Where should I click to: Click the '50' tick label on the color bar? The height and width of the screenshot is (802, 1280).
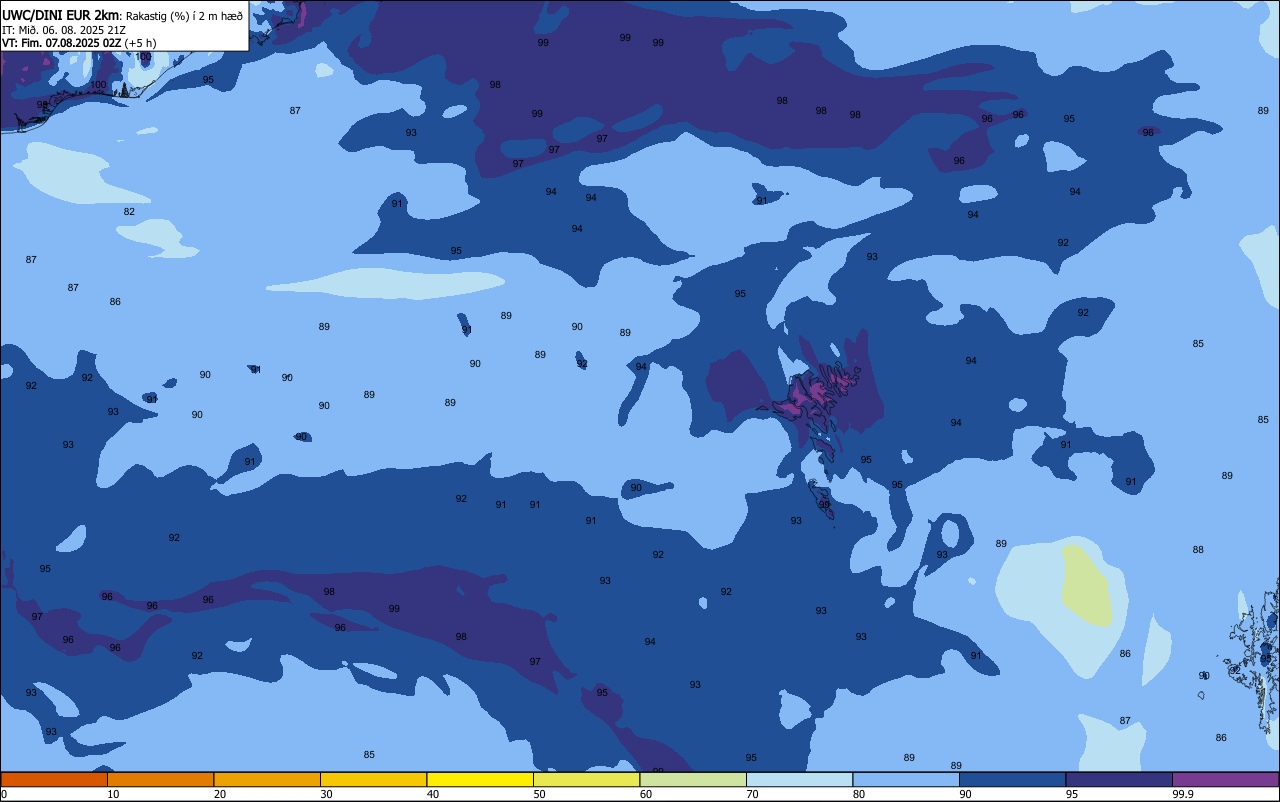click(x=539, y=794)
